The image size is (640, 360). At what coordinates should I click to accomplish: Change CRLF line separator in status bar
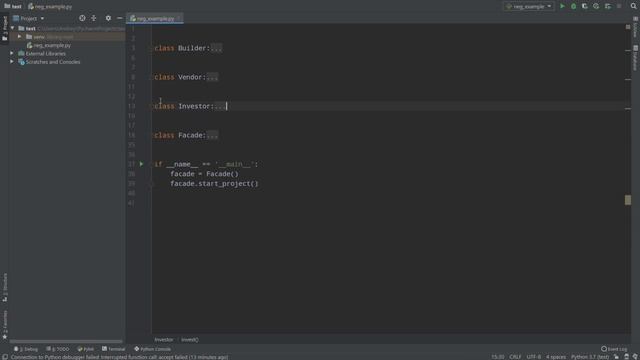click(515, 357)
